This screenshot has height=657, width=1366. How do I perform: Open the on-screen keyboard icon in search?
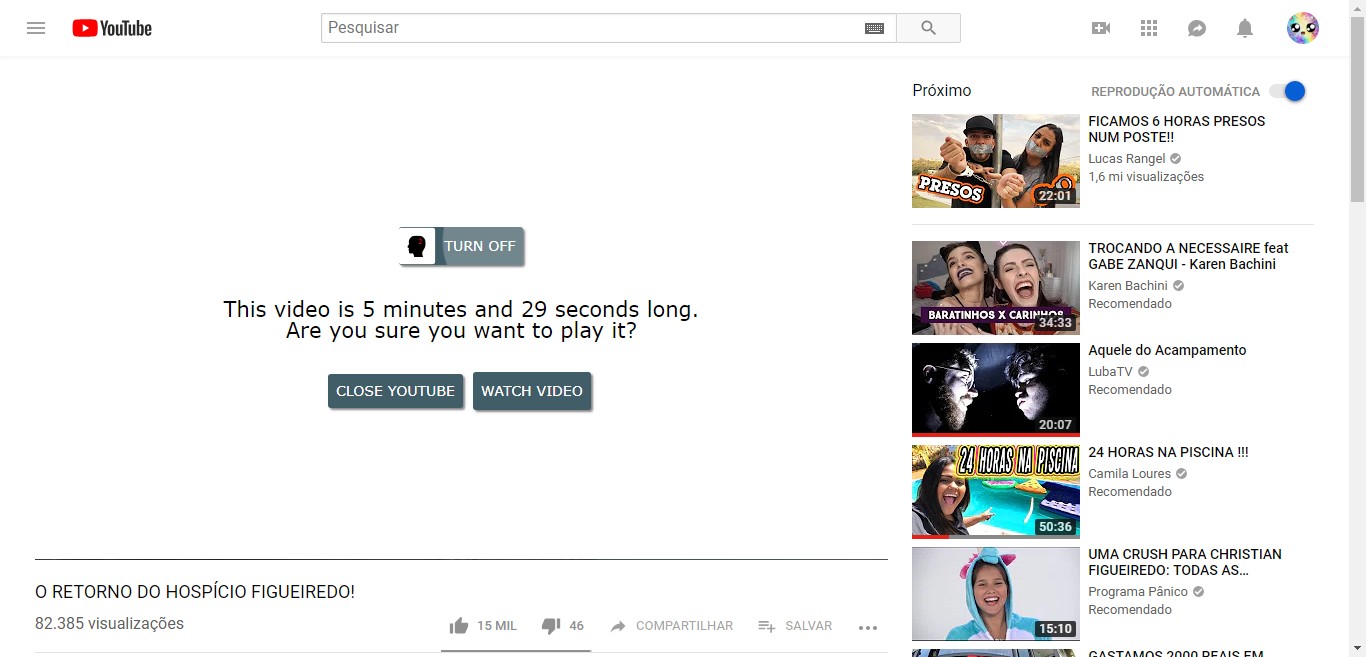tap(874, 28)
